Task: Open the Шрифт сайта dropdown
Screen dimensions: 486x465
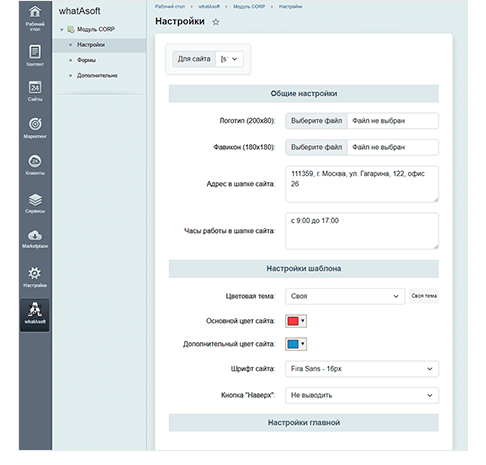Action: click(x=362, y=369)
